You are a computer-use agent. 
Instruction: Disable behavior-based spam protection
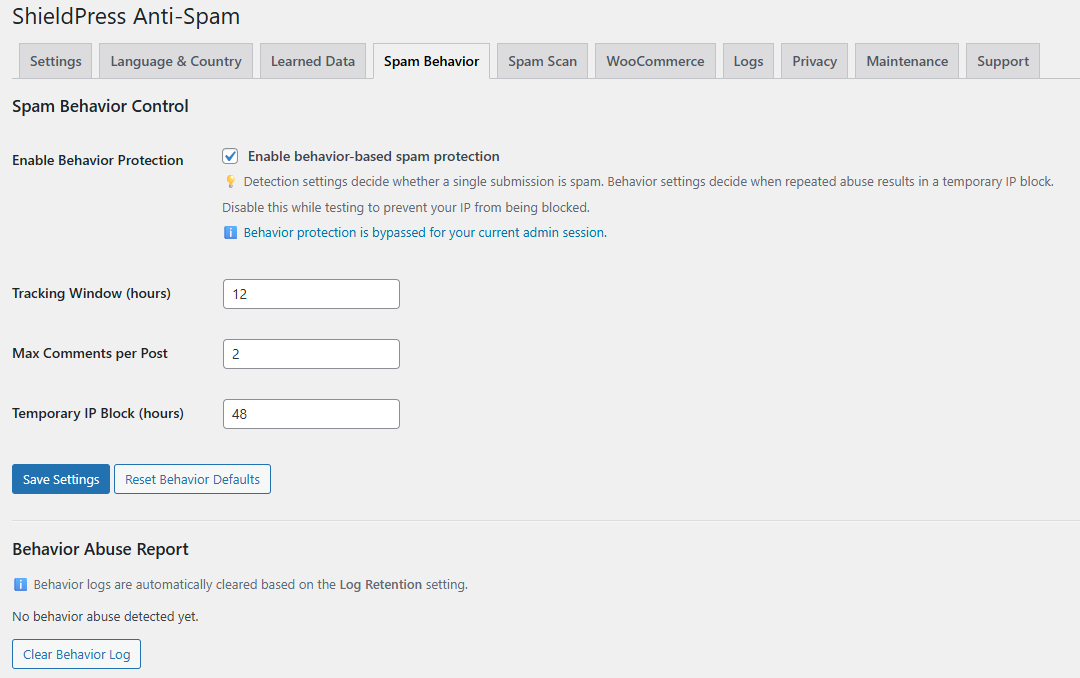230,155
